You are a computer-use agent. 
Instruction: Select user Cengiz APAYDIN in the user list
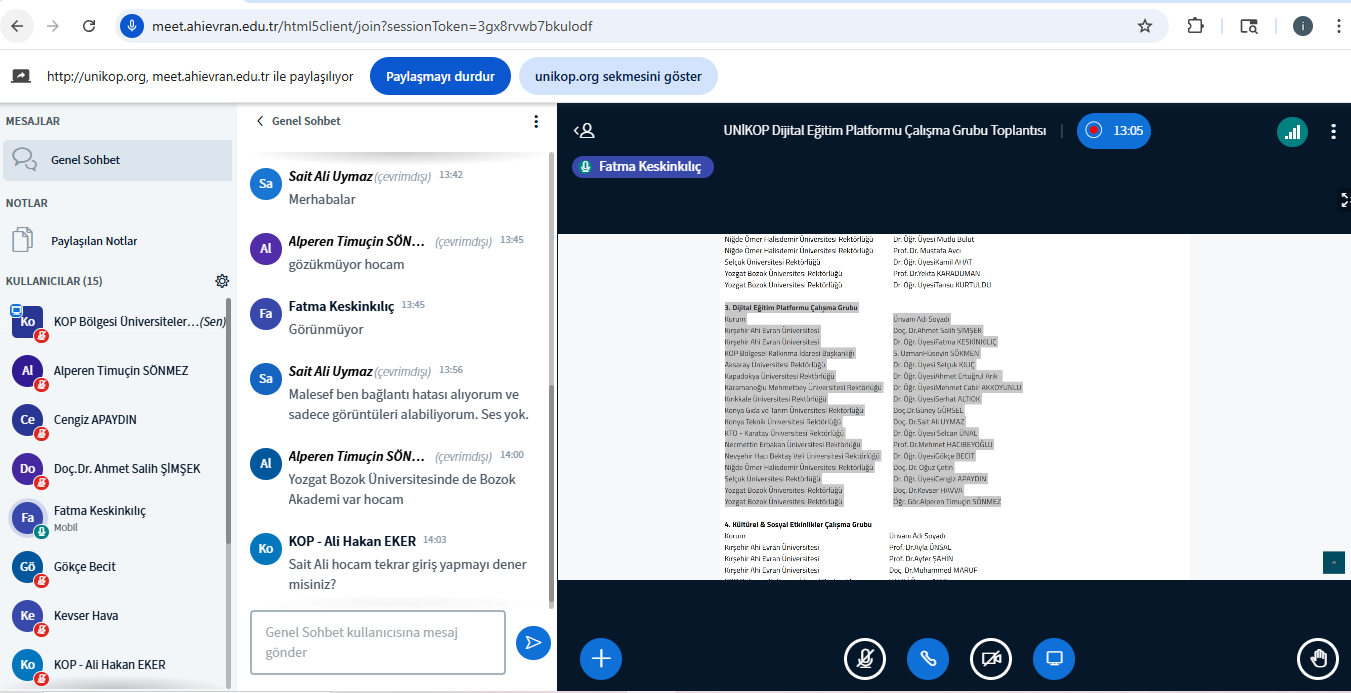click(95, 420)
